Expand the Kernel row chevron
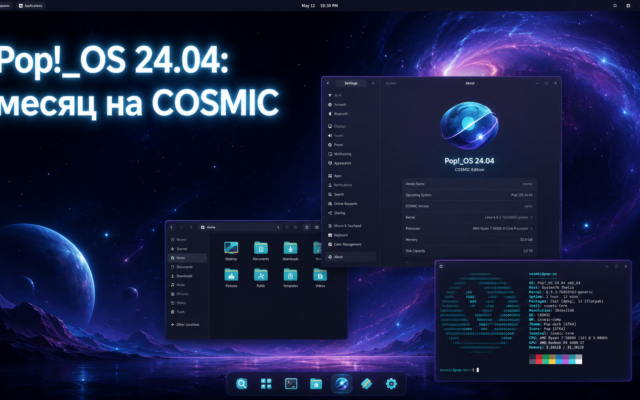This screenshot has width=640, height=400. pos(531,218)
